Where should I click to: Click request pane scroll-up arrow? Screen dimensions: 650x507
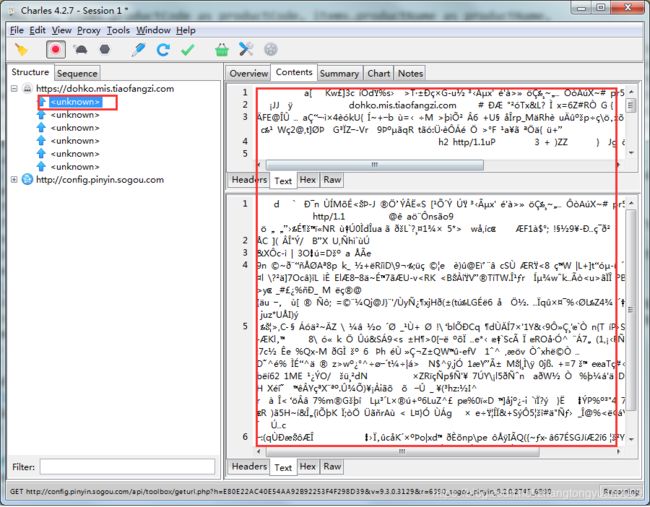[x=631, y=92]
